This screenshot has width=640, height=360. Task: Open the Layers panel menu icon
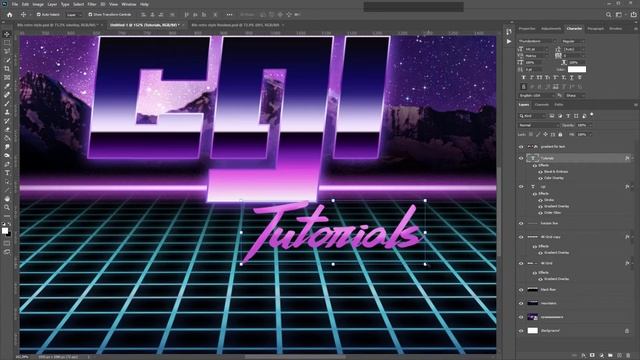(x=635, y=105)
